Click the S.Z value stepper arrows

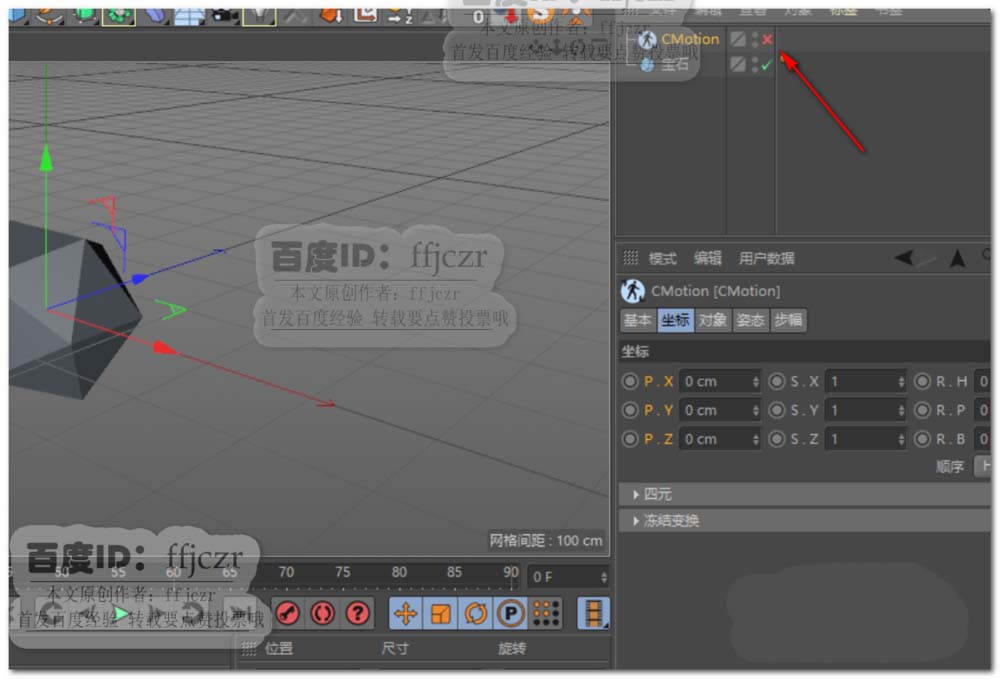[901, 439]
